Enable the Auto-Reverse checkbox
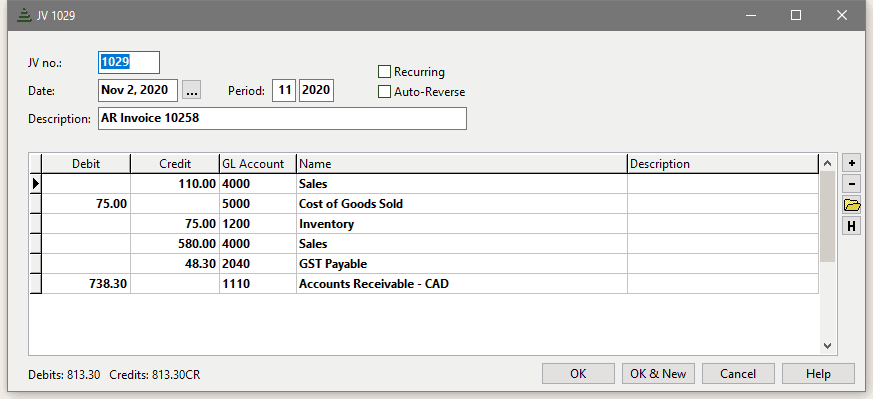 click(384, 92)
